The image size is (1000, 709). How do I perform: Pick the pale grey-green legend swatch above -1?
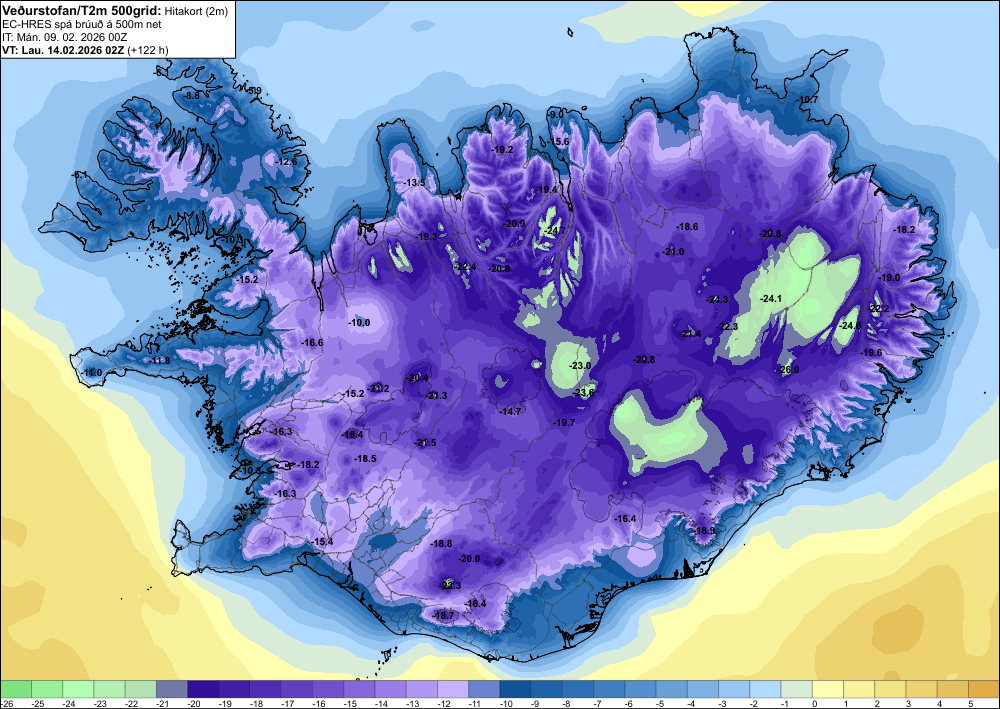point(797,689)
